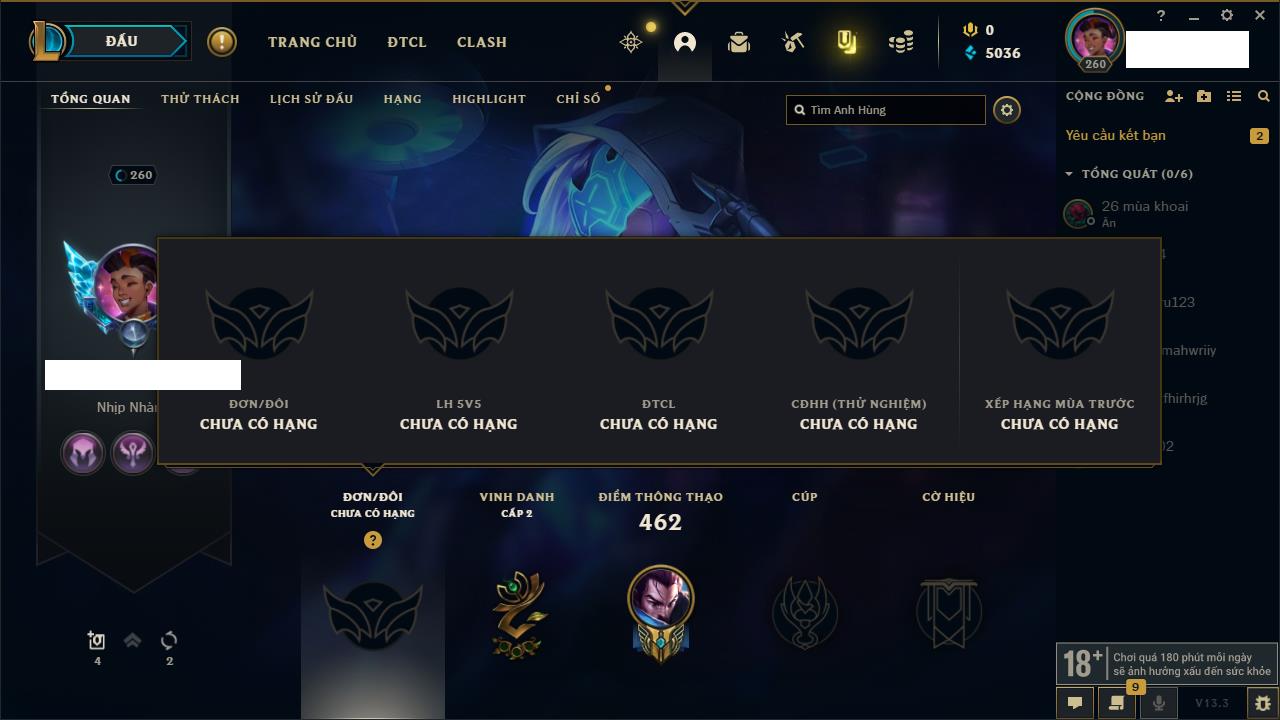This screenshot has width=1280, height=720.
Task: Open the Add Friend icon
Action: click(1174, 96)
